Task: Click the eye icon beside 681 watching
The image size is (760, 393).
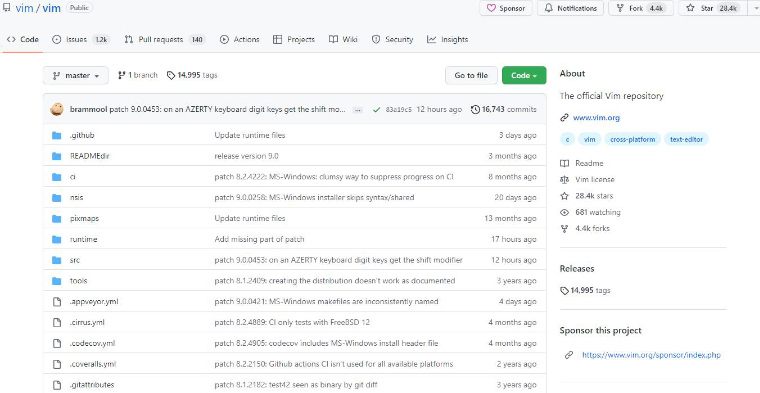Action: pos(564,212)
